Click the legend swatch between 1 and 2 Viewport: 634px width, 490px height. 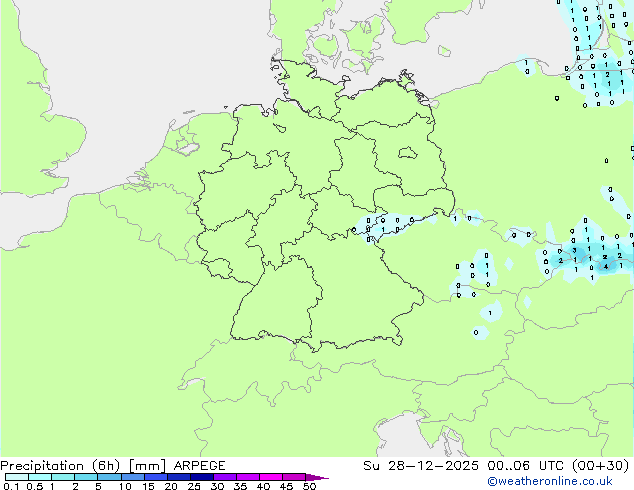(63, 477)
